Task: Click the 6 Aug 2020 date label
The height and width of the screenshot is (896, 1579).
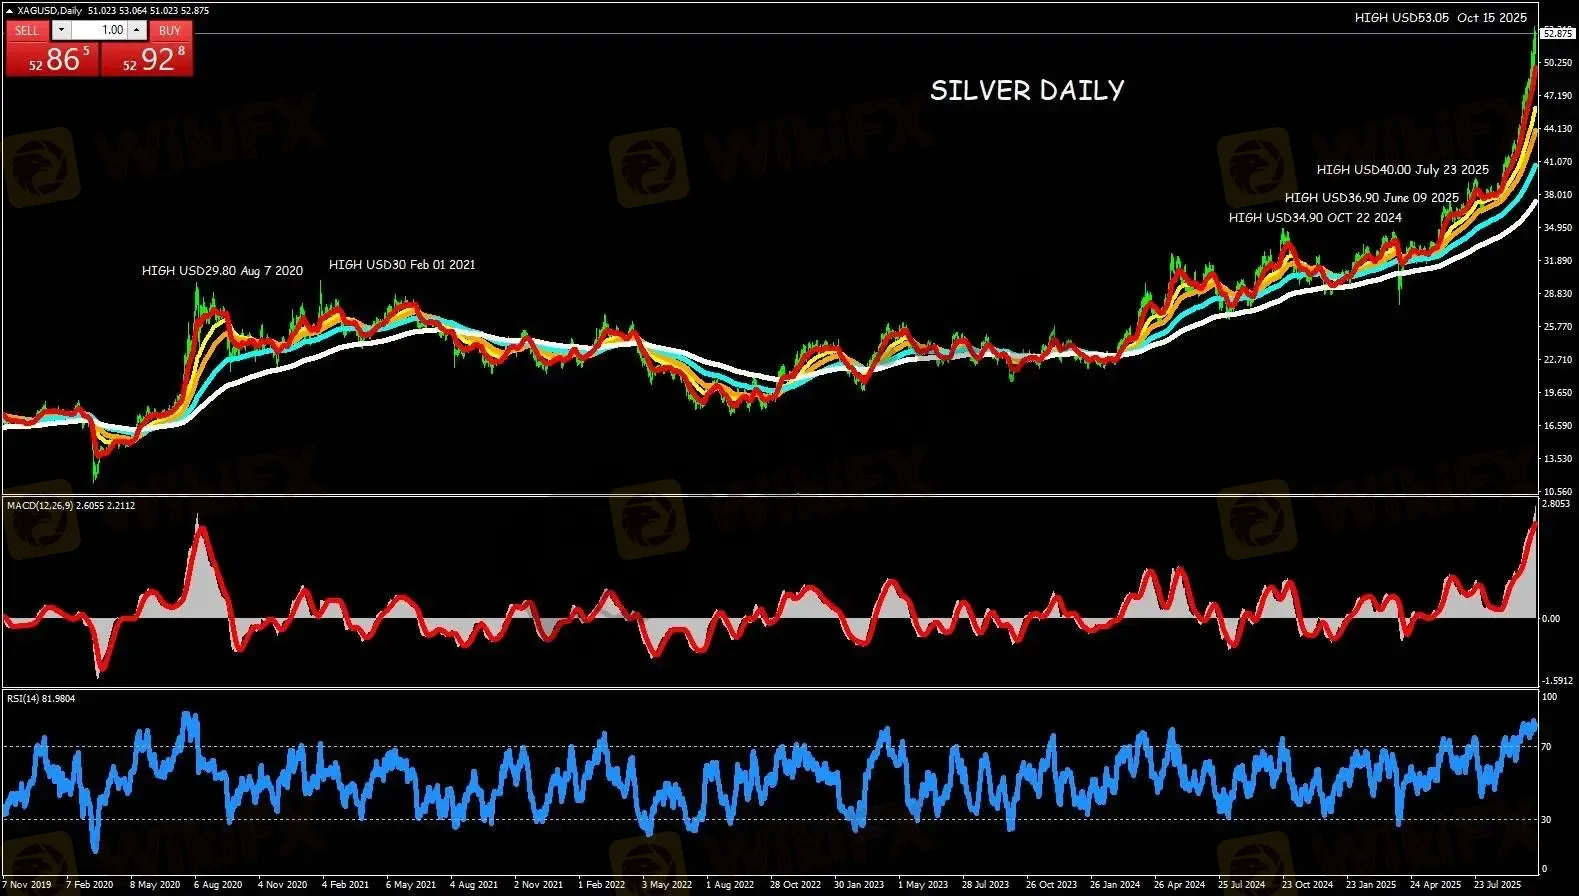Action: [x=218, y=885]
